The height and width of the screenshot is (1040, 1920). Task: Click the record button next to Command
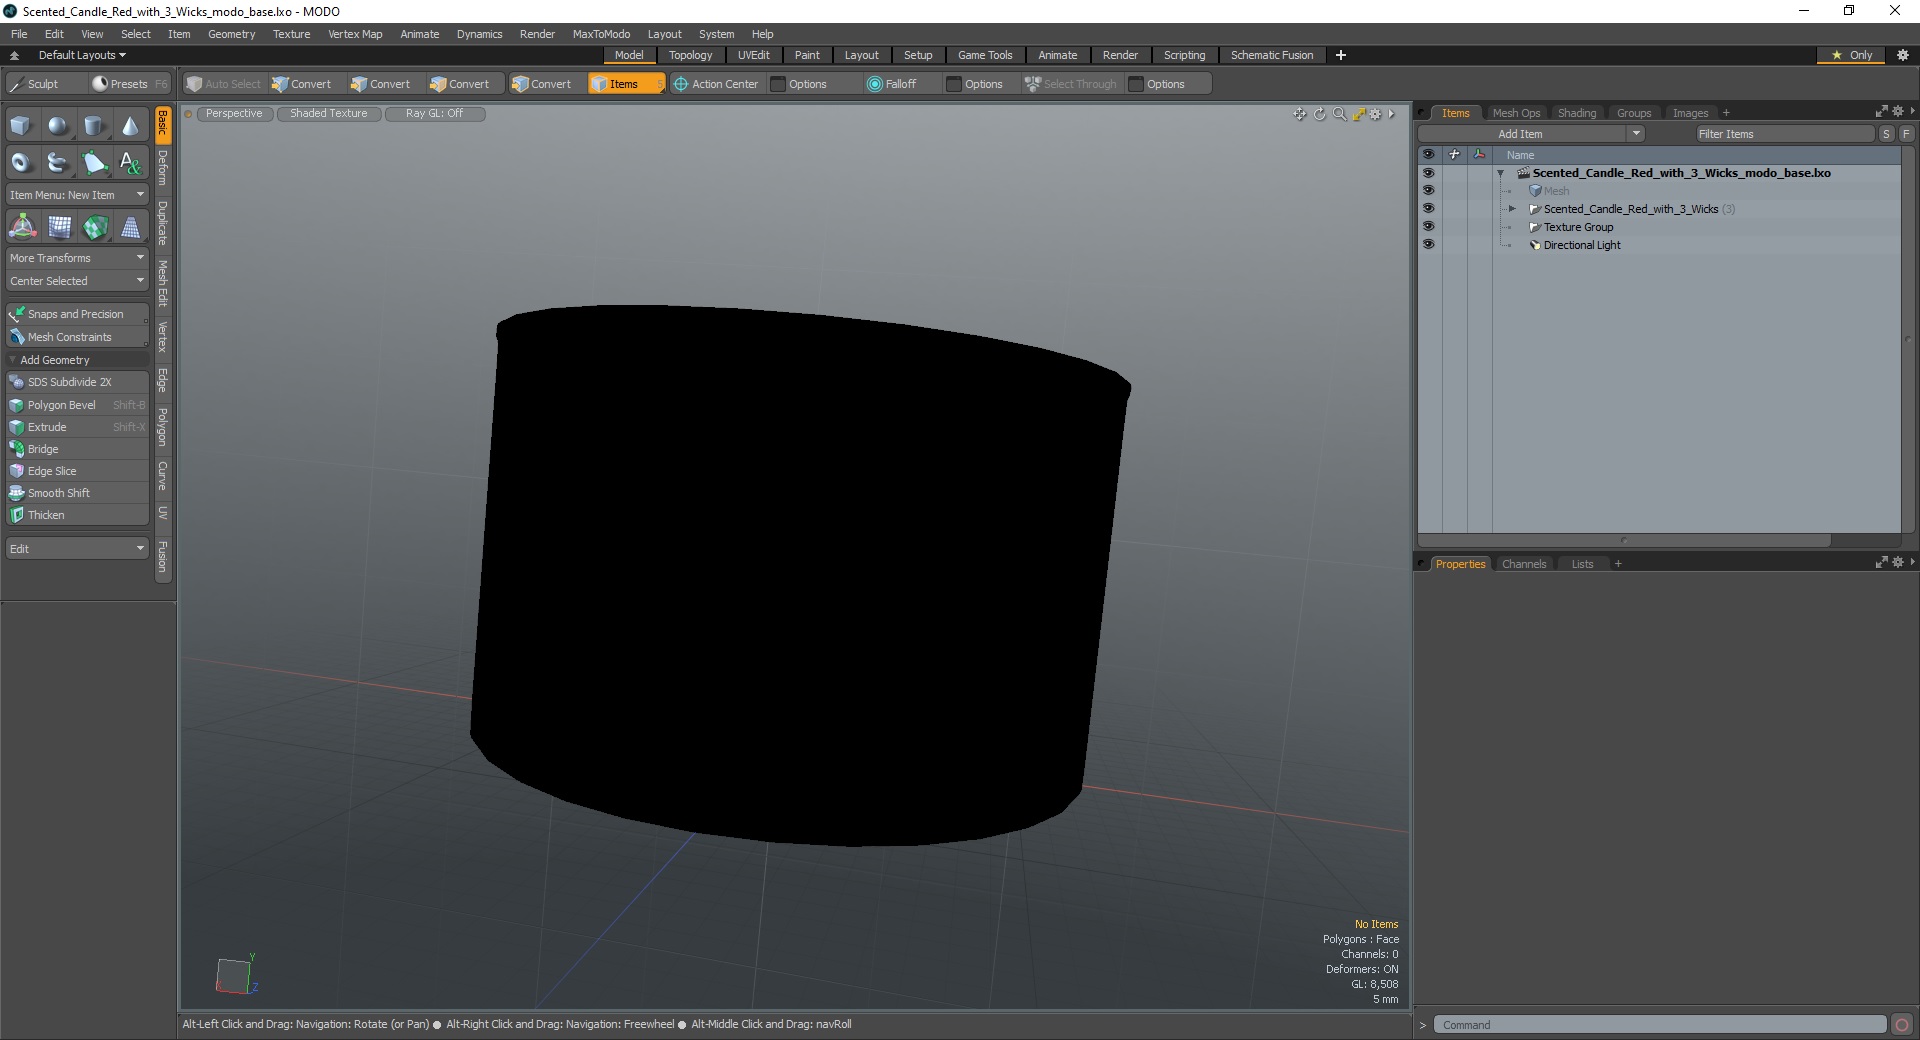coord(1902,1025)
